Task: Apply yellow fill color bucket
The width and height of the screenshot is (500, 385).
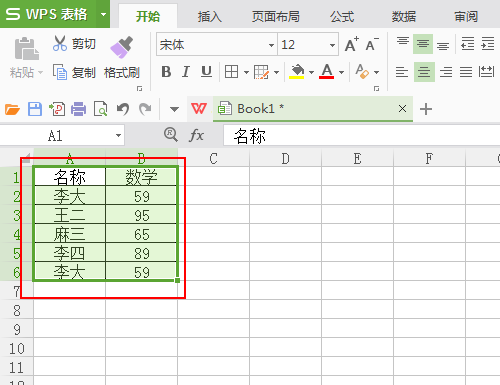Action: (x=297, y=71)
